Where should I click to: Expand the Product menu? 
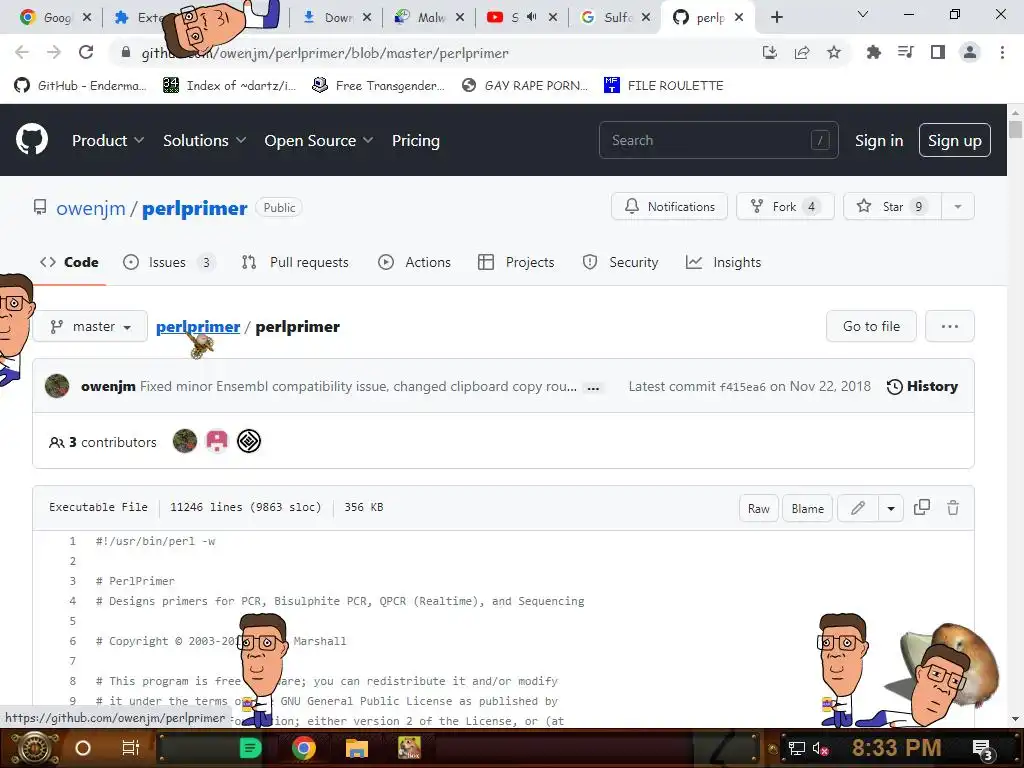point(108,140)
